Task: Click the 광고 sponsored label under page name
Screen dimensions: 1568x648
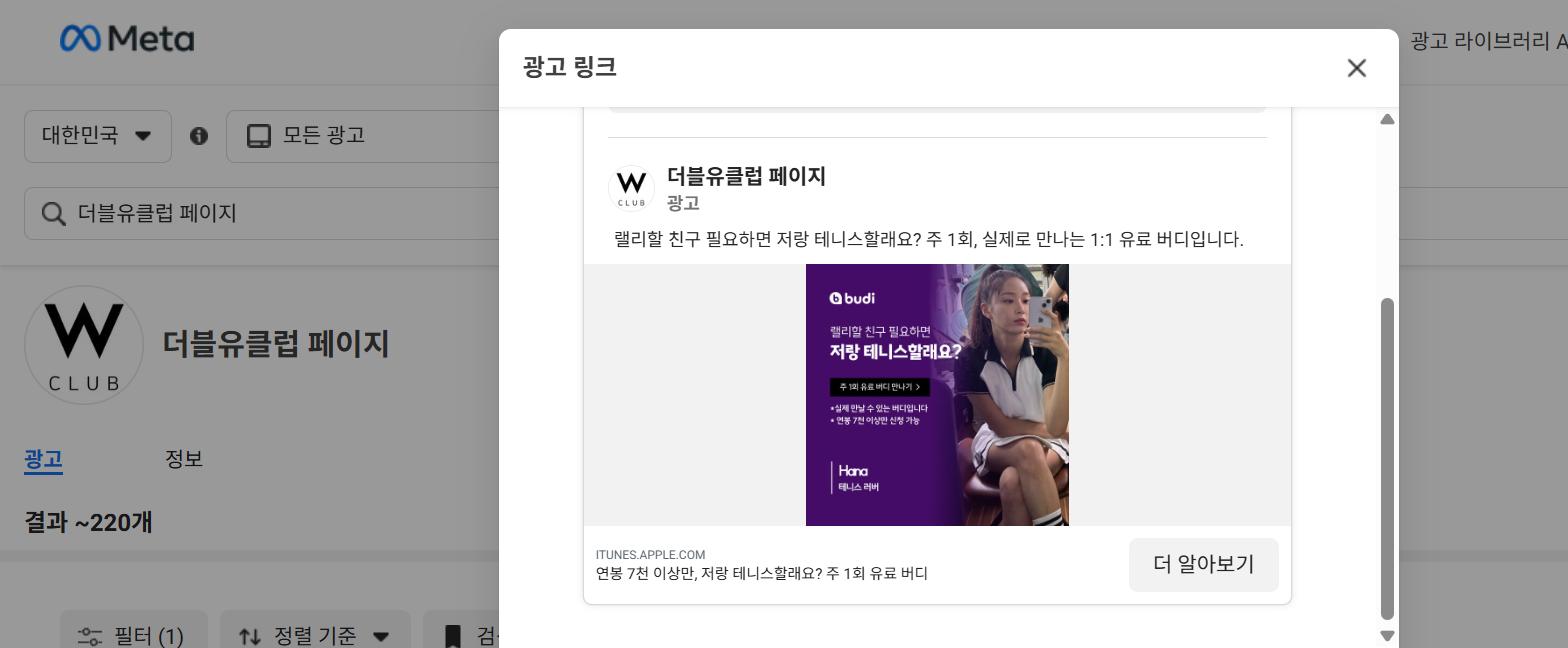Action: (683, 203)
